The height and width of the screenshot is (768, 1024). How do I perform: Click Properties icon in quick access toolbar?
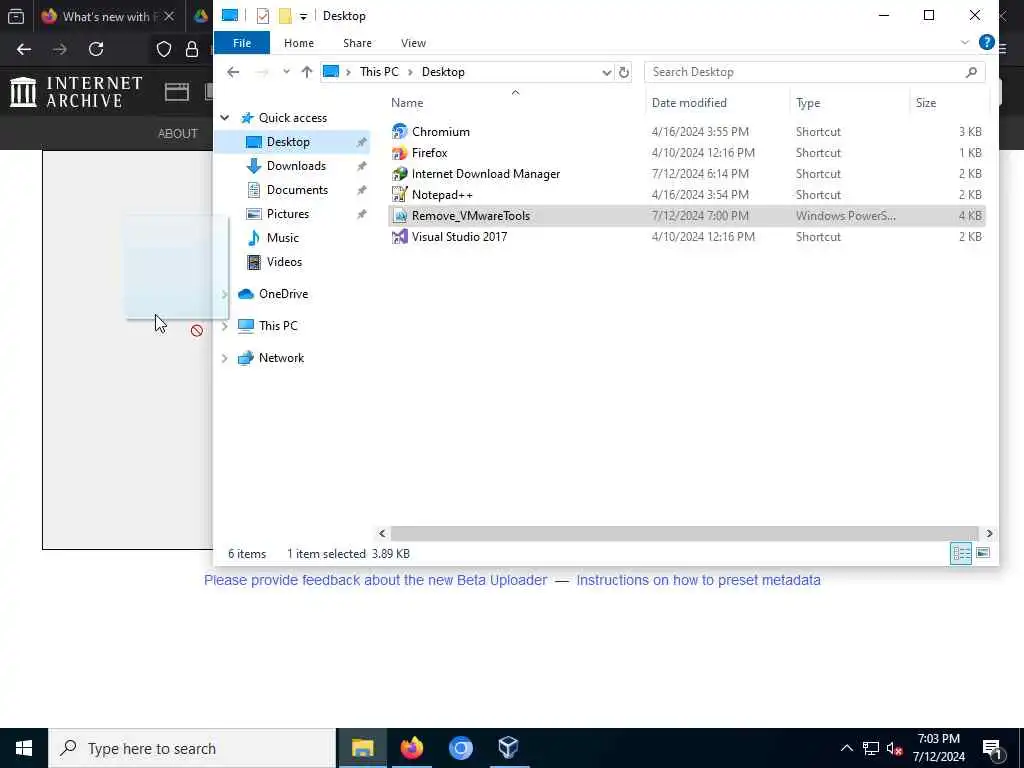click(263, 16)
